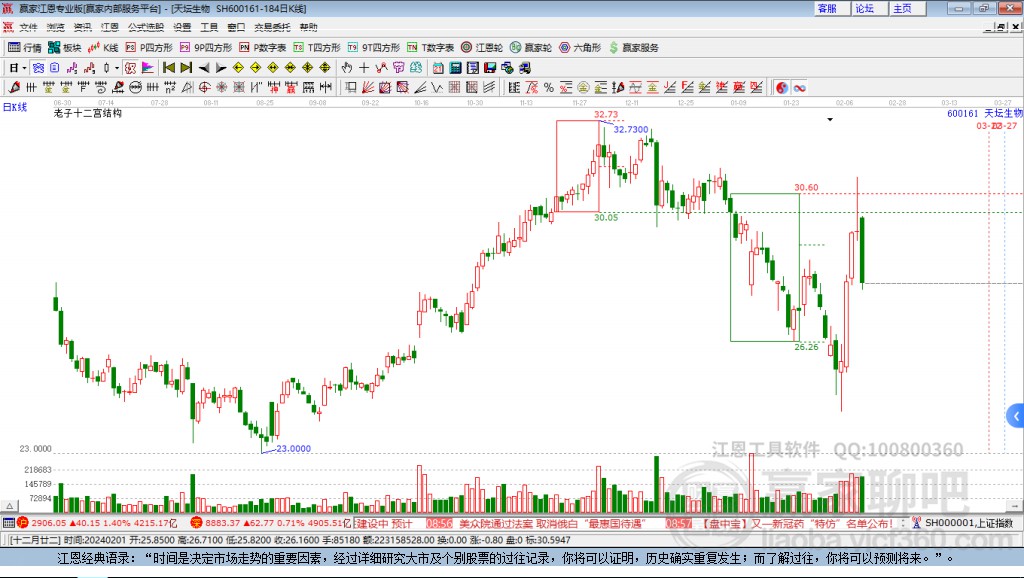Toggle the pink flag icon
The width and height of the screenshot is (1024, 578).
[x=148, y=68]
